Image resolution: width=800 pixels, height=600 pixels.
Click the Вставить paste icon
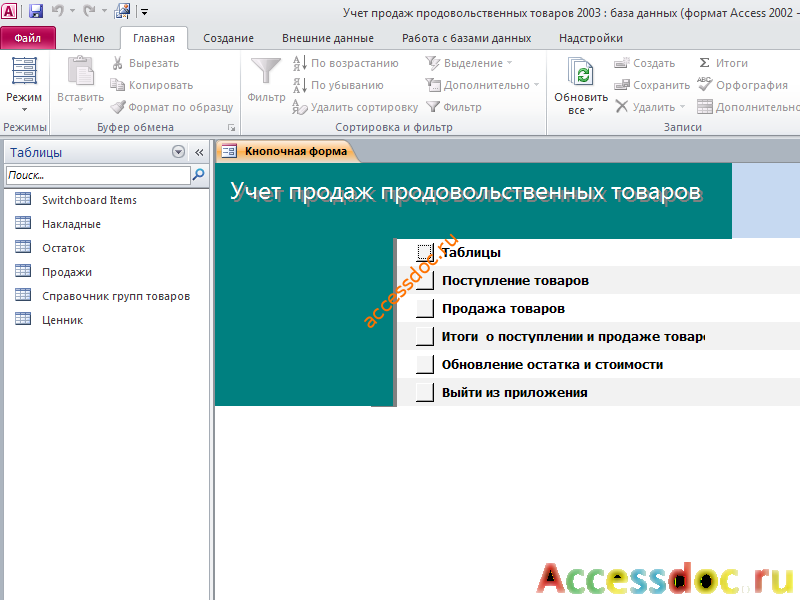coord(81,71)
